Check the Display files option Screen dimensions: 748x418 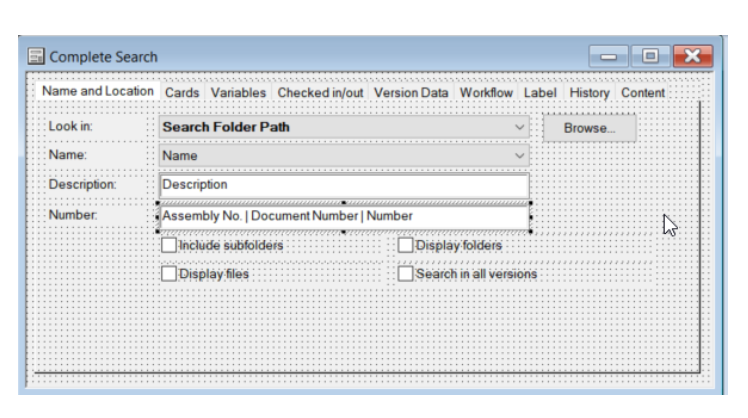[x=169, y=273]
